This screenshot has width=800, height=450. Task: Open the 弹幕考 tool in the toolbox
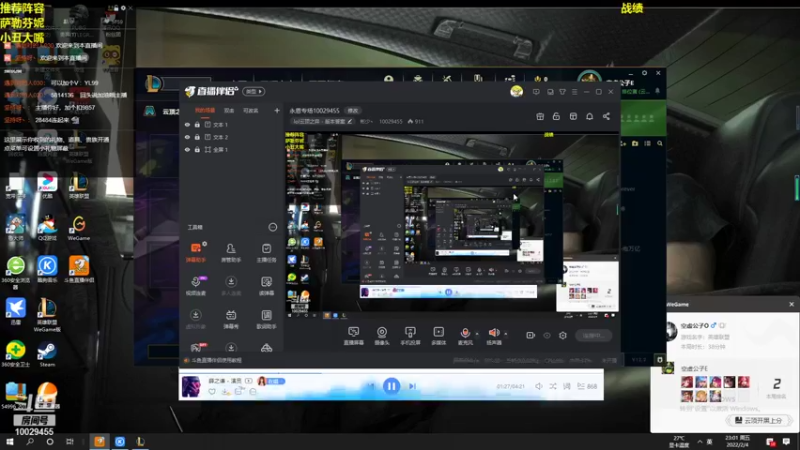[x=231, y=319]
